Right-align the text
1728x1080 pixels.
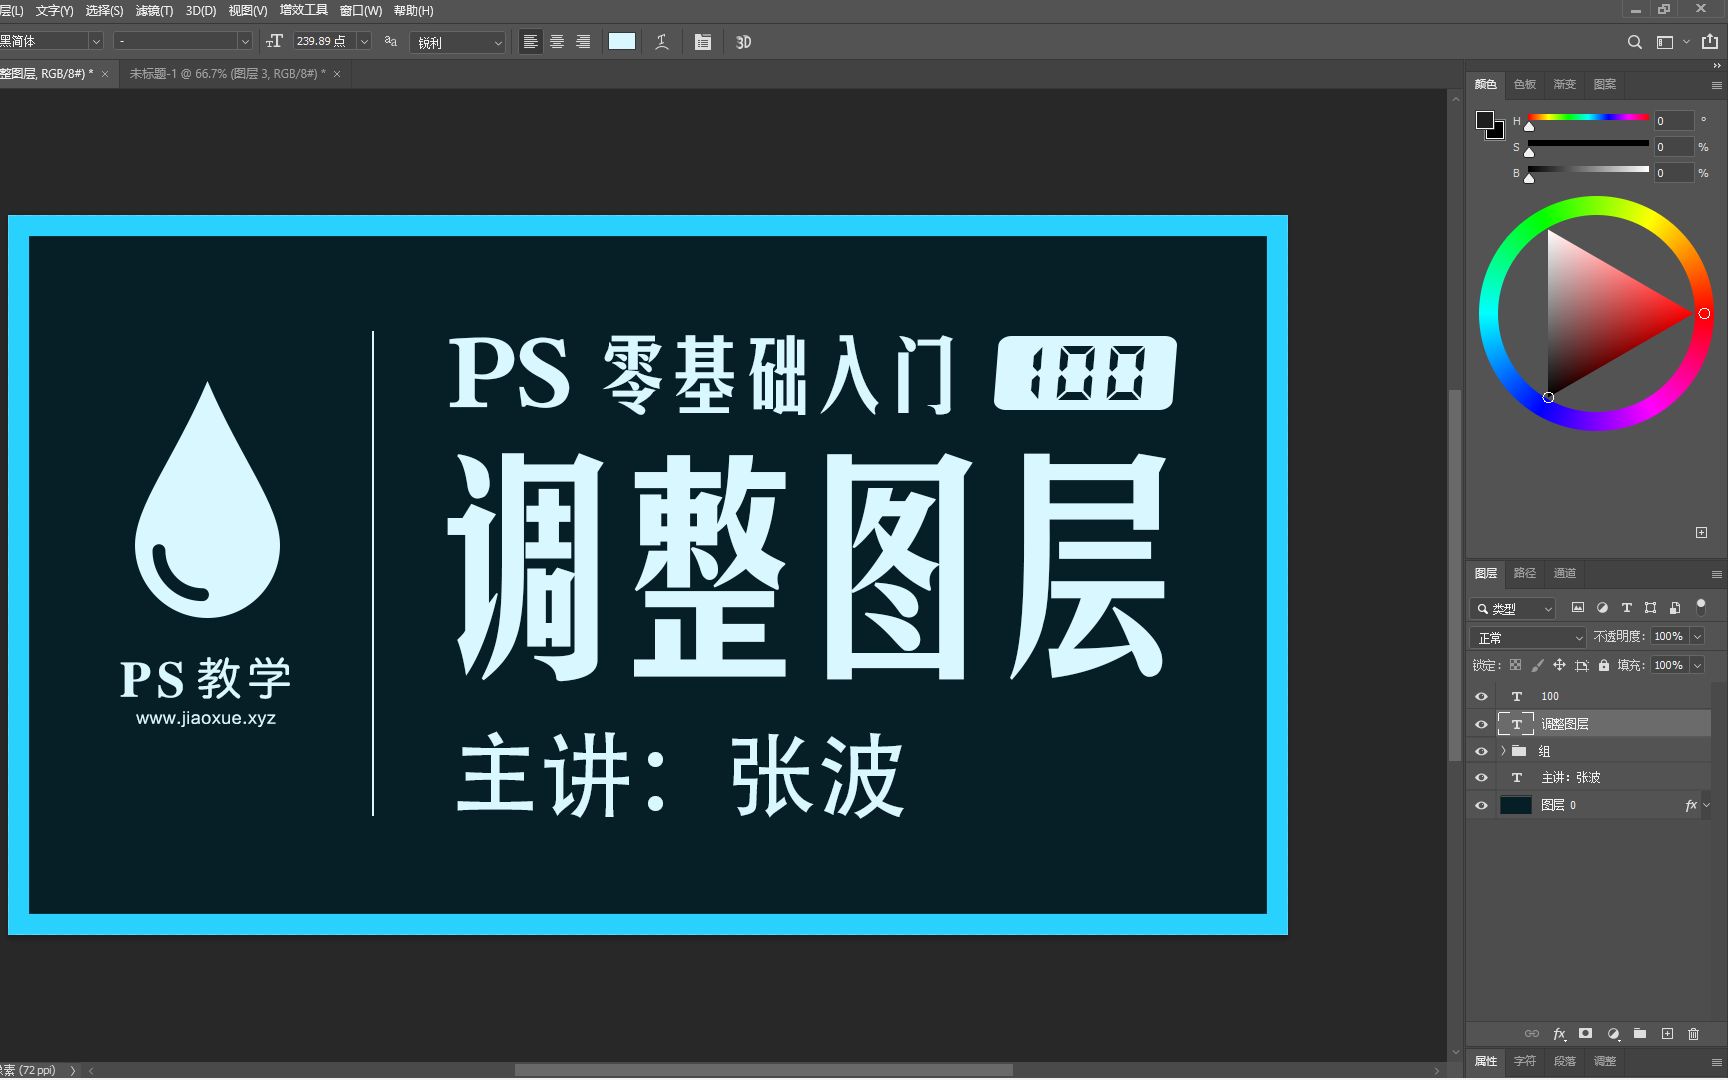(x=583, y=42)
